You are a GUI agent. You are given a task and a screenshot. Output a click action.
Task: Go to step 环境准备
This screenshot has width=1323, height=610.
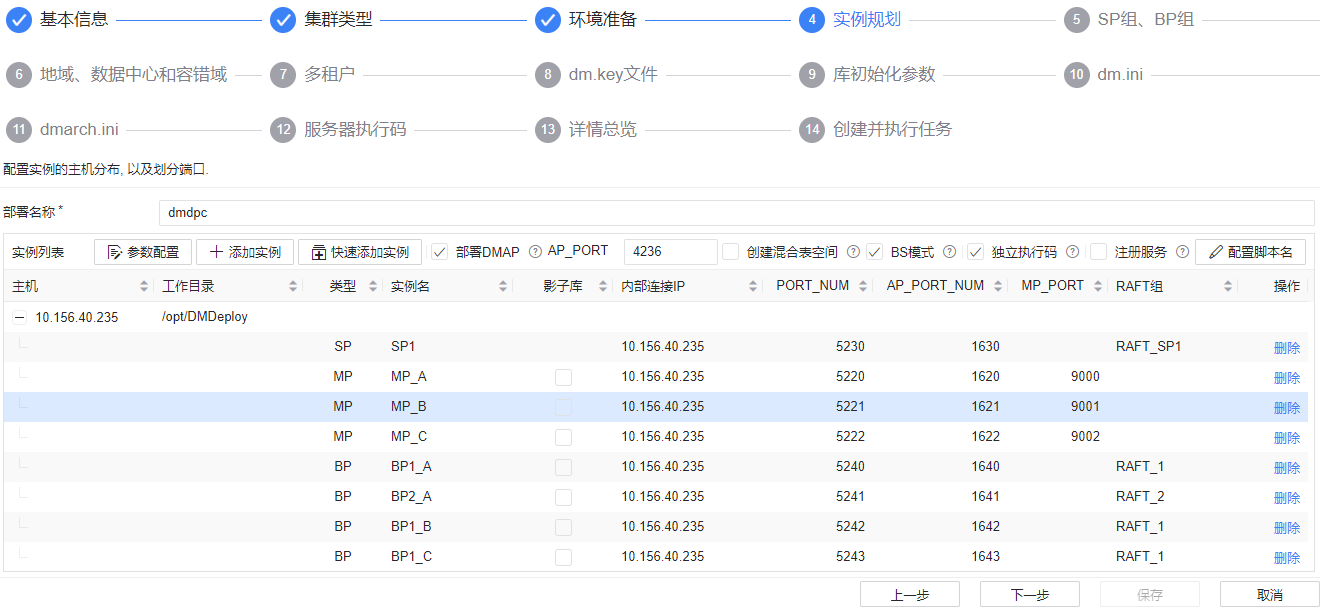[x=587, y=20]
